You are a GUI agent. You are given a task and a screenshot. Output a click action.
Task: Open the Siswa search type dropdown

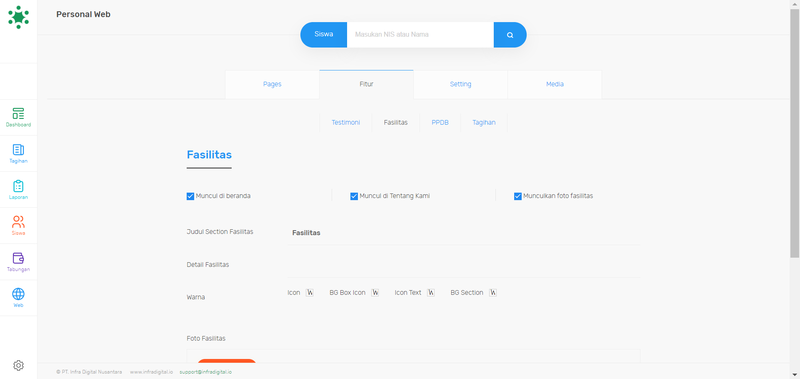[323, 35]
